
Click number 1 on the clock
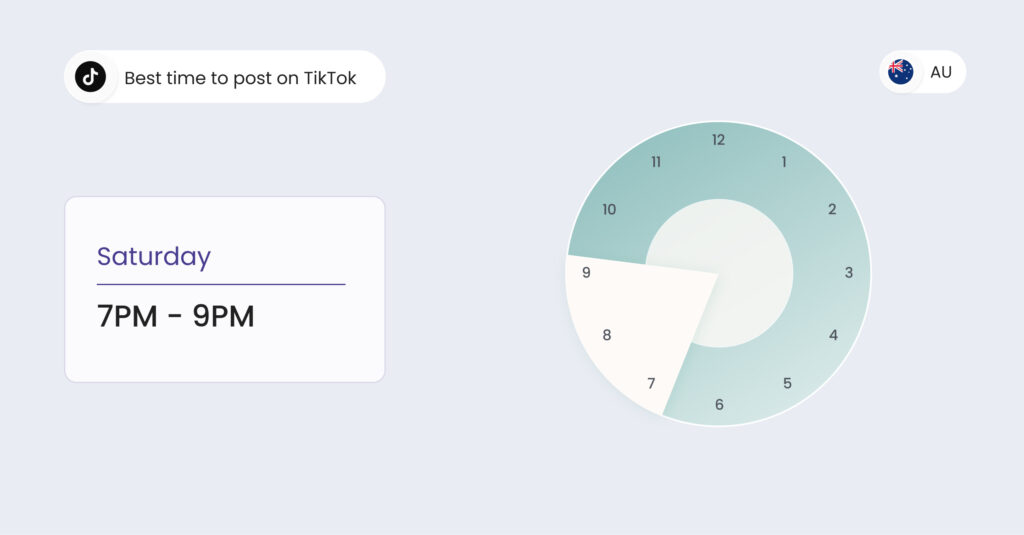[x=784, y=161]
